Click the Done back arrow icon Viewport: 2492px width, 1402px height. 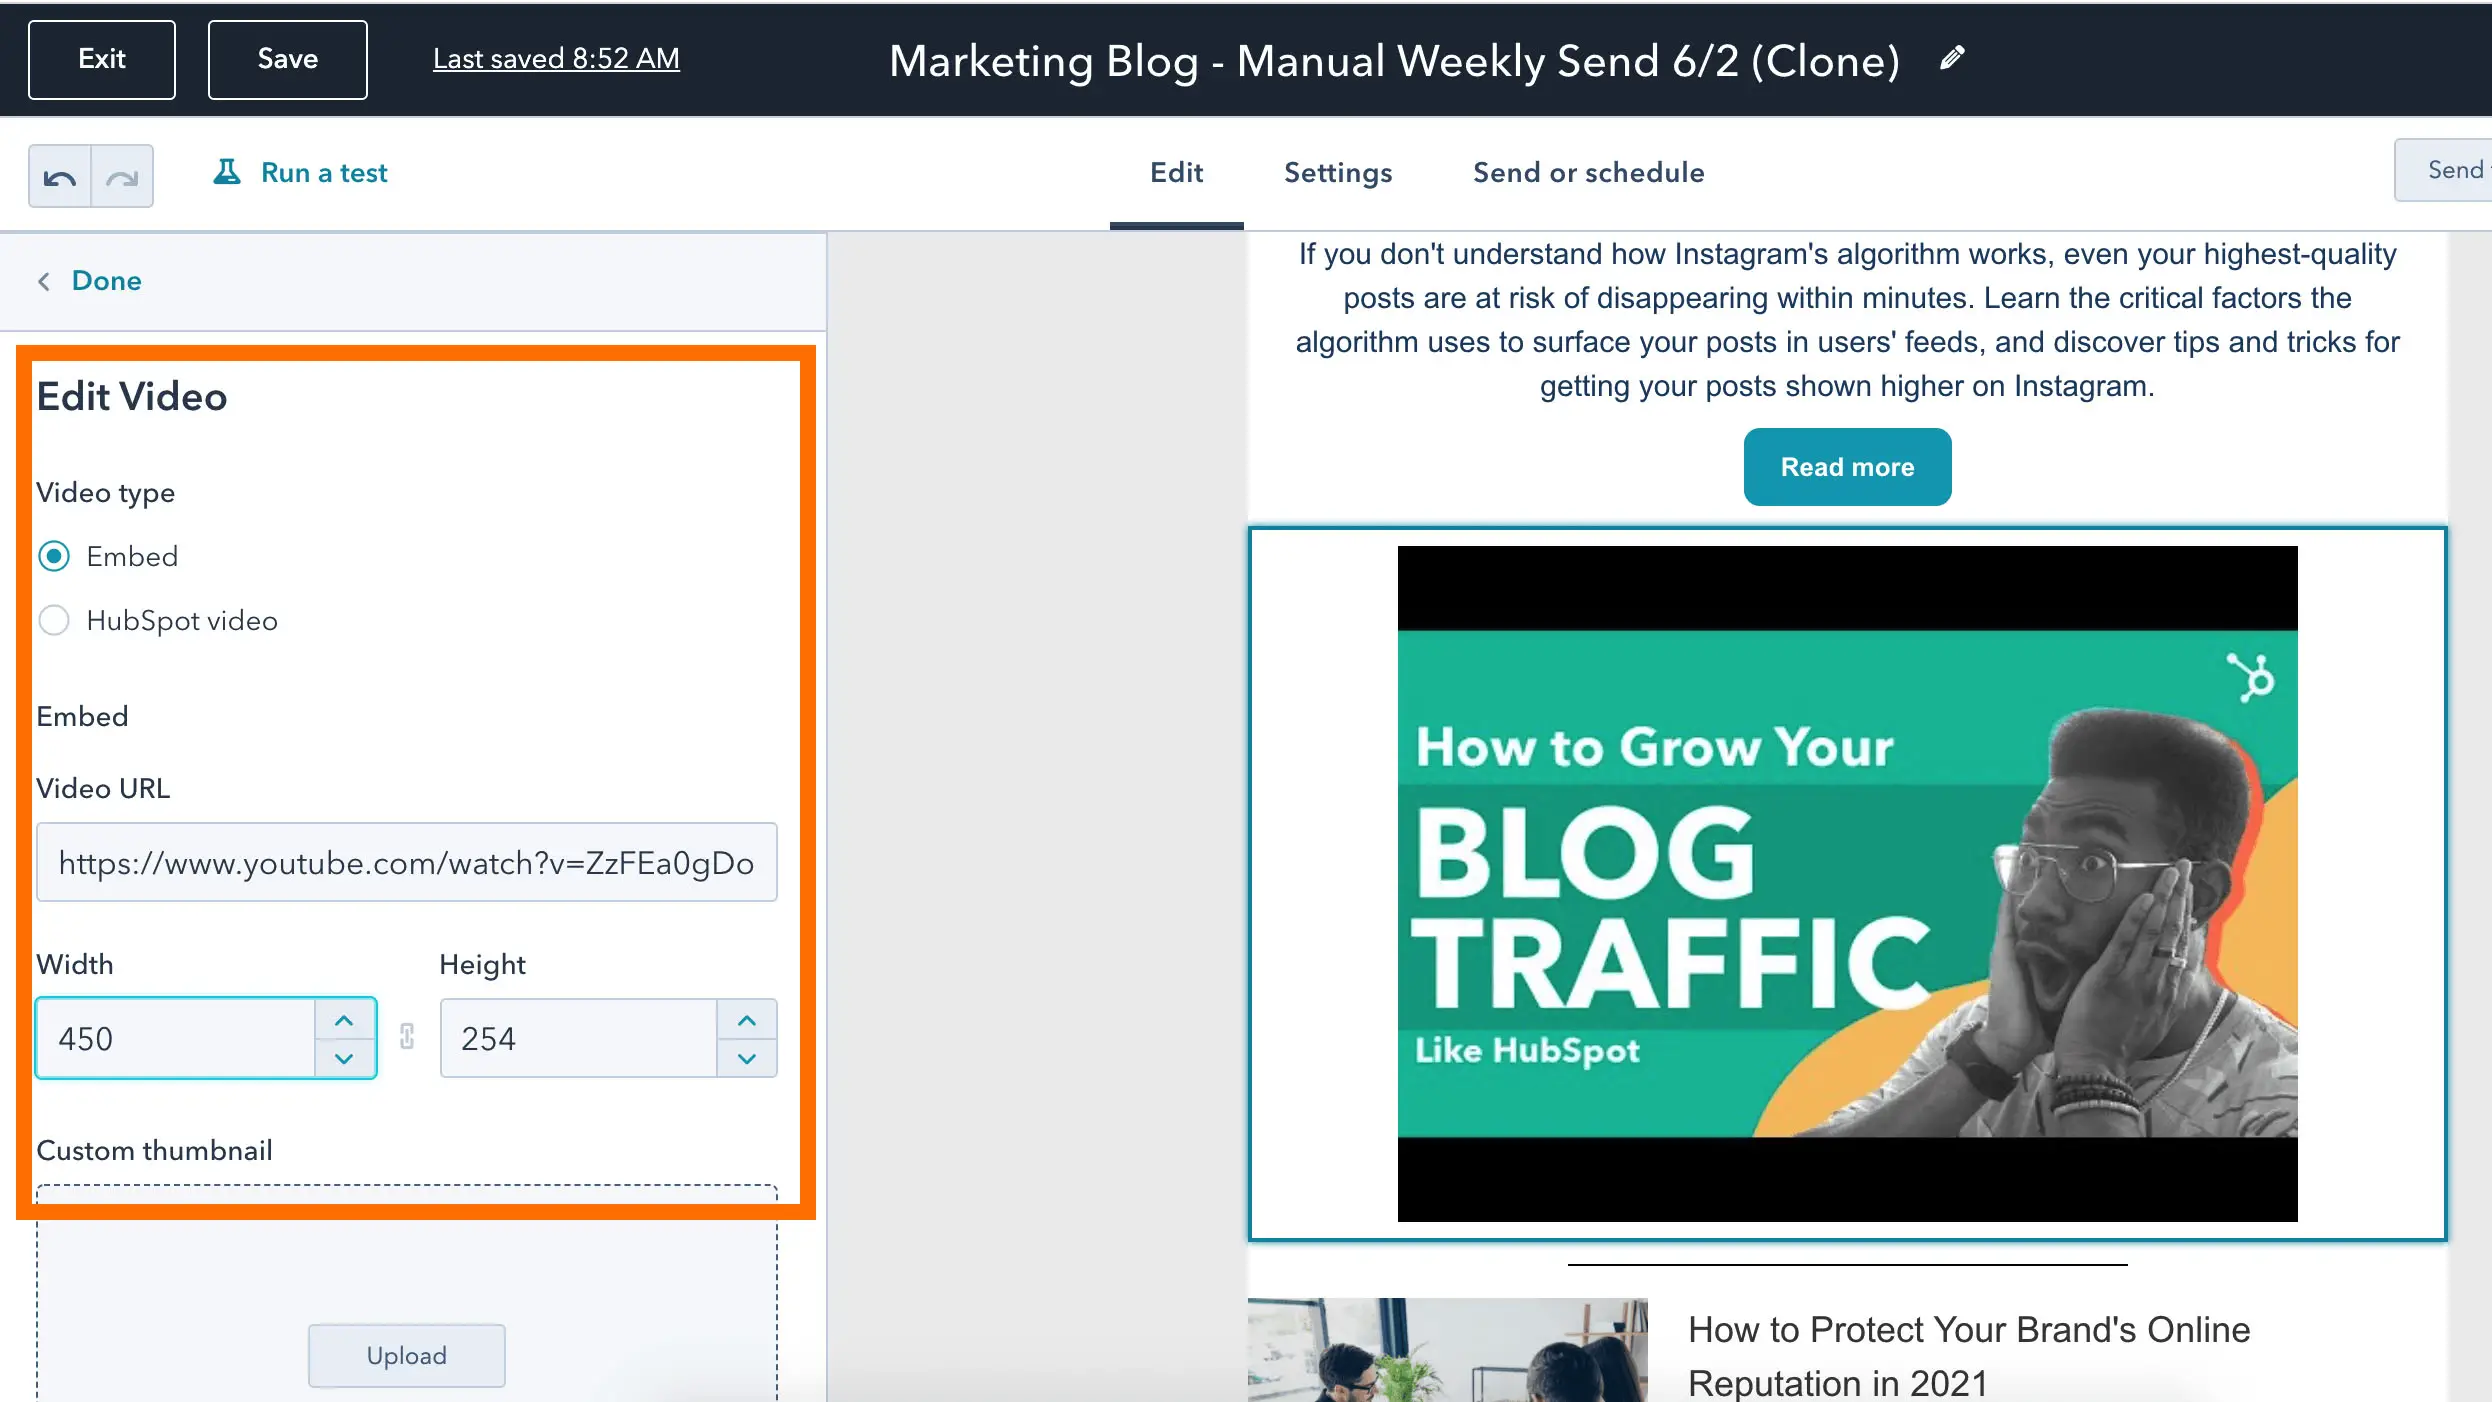point(44,279)
